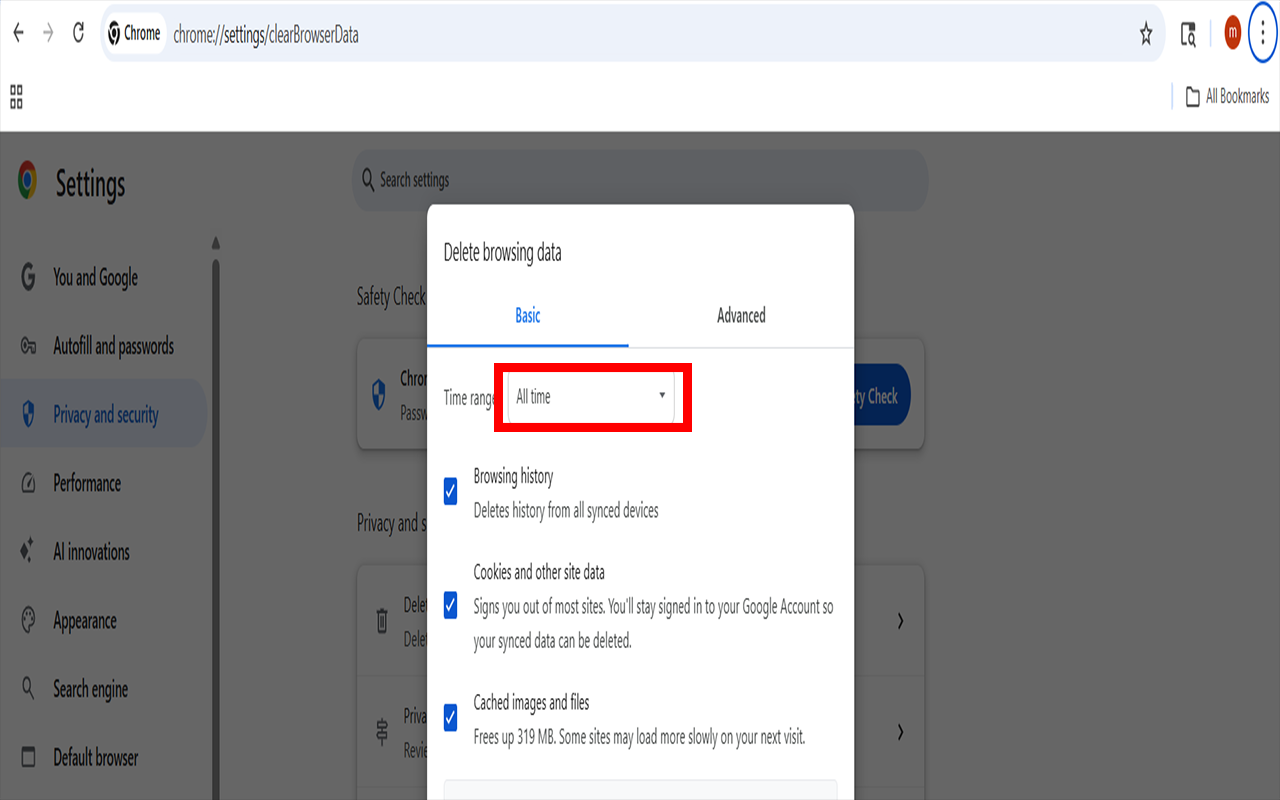Click 'Deletes history from all synced devices' text
Screen dimensions: 1280x800
tap(566, 511)
